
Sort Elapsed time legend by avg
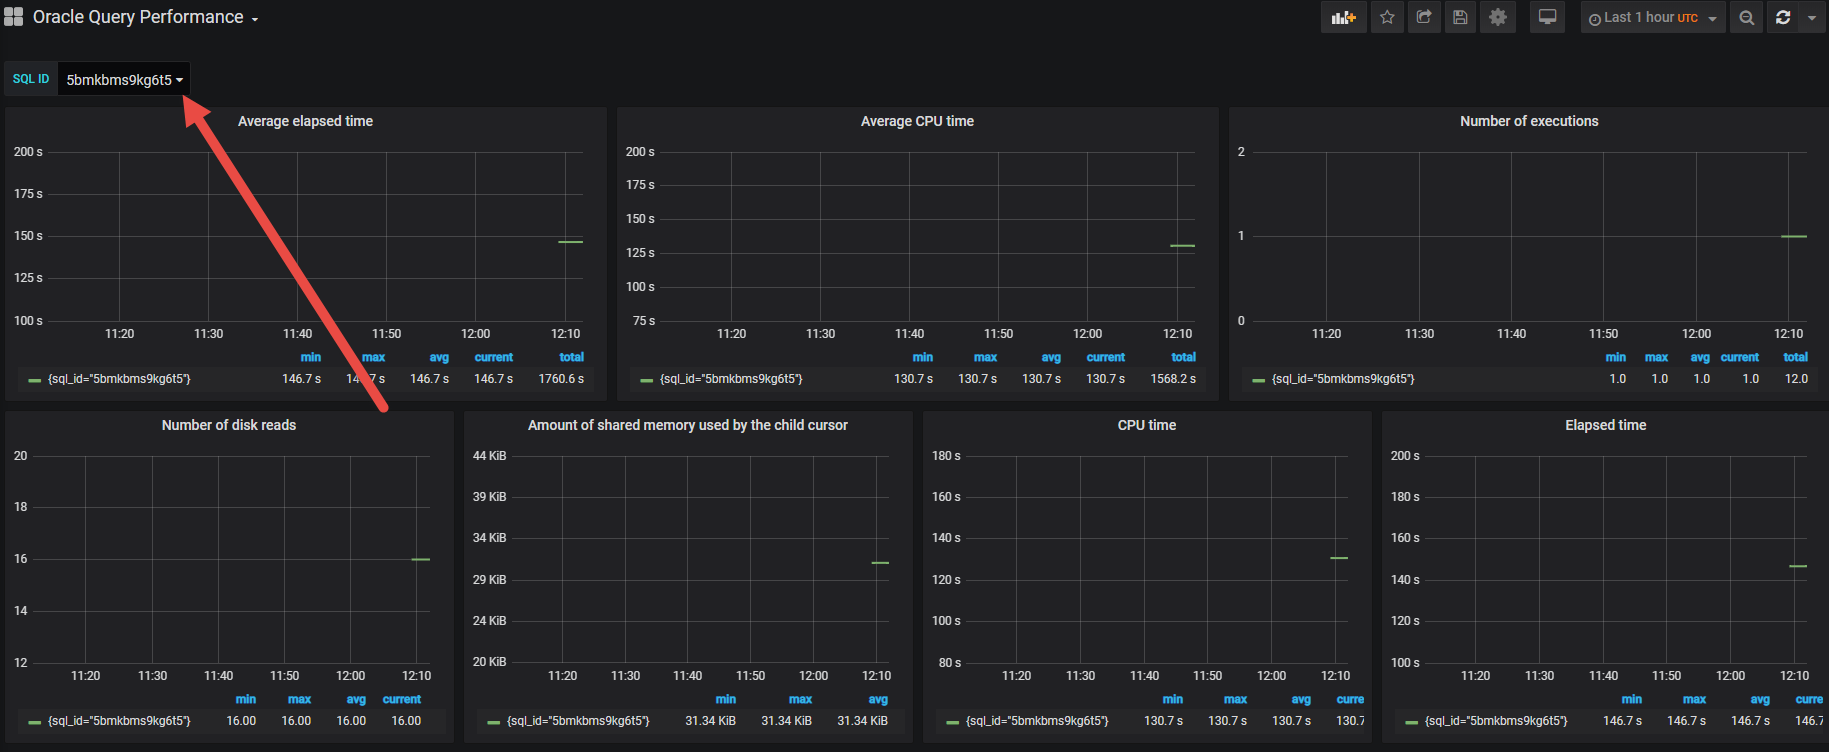coord(1760,699)
